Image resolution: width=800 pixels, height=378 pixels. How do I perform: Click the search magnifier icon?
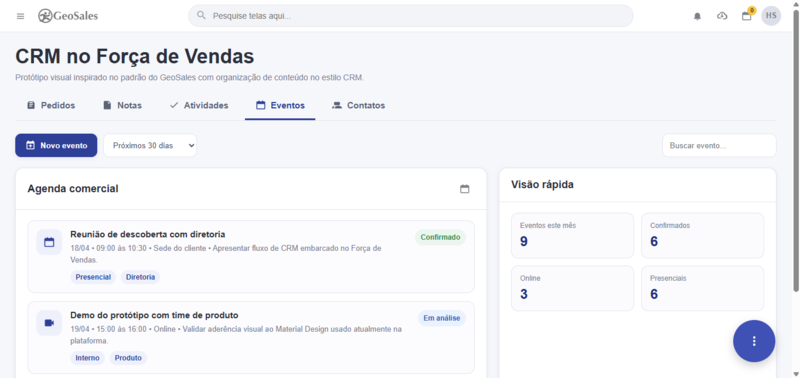[202, 15]
